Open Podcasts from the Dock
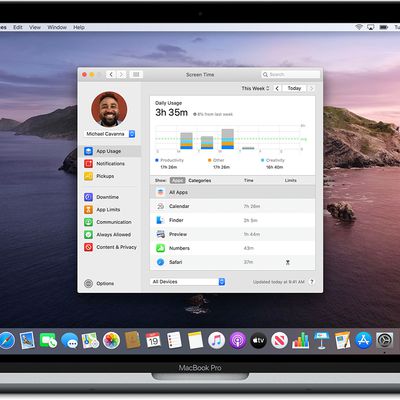400x400 pixels. (x=237, y=341)
